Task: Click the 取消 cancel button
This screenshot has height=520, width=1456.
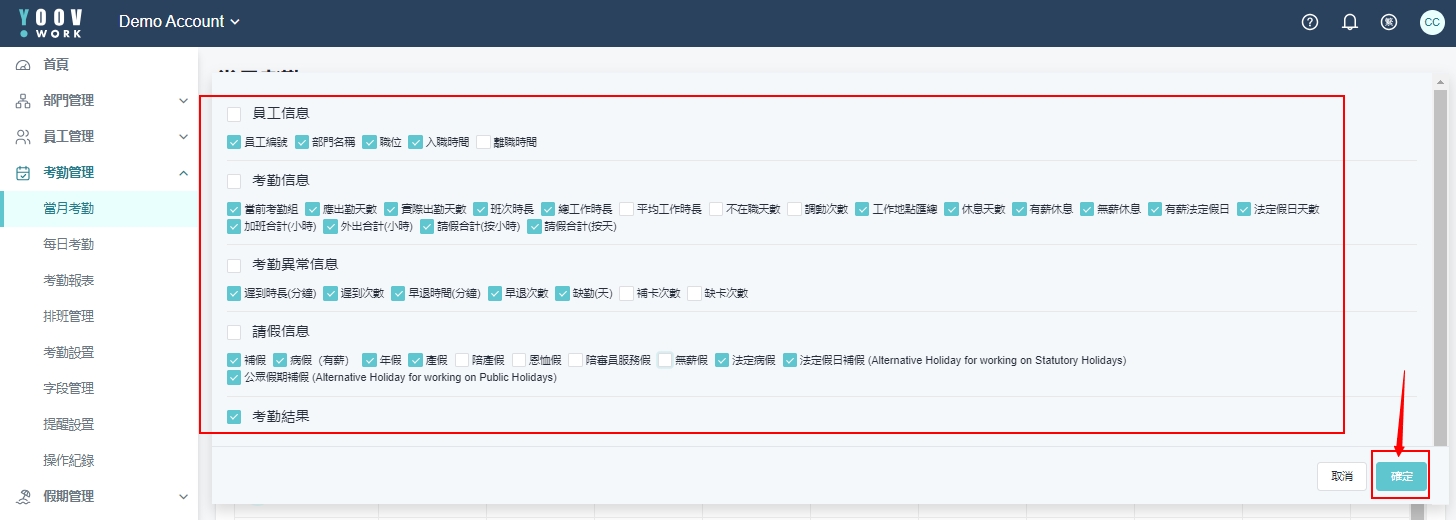Action: (1342, 477)
